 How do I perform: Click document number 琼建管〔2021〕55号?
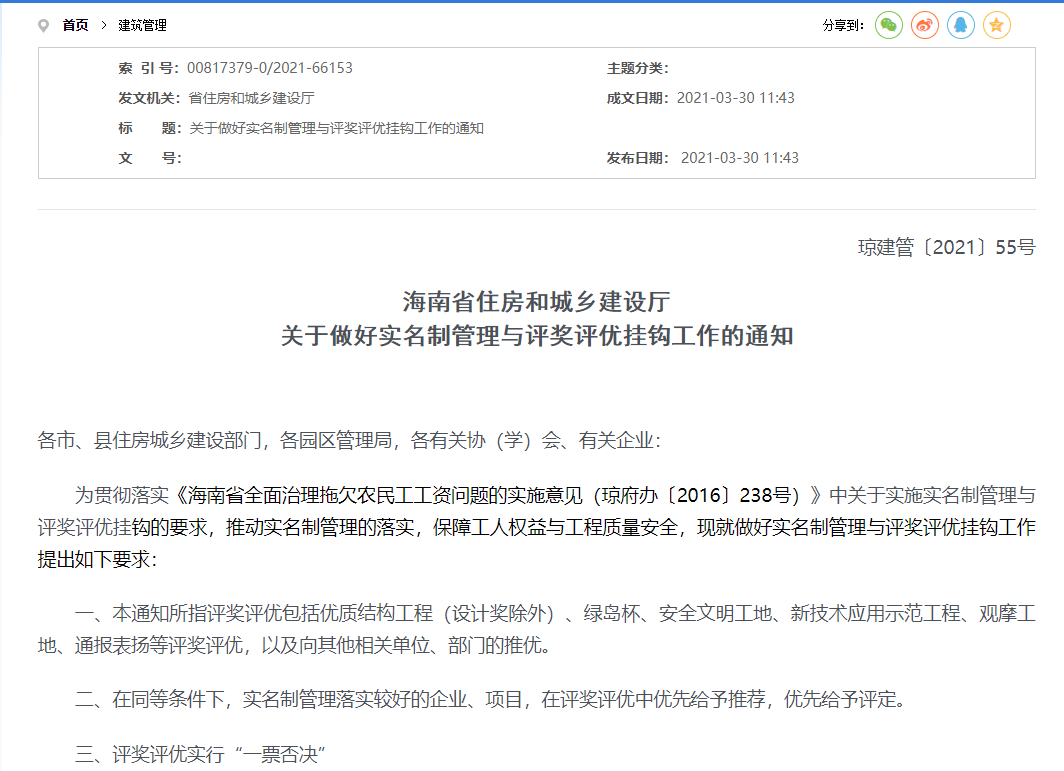click(x=946, y=247)
